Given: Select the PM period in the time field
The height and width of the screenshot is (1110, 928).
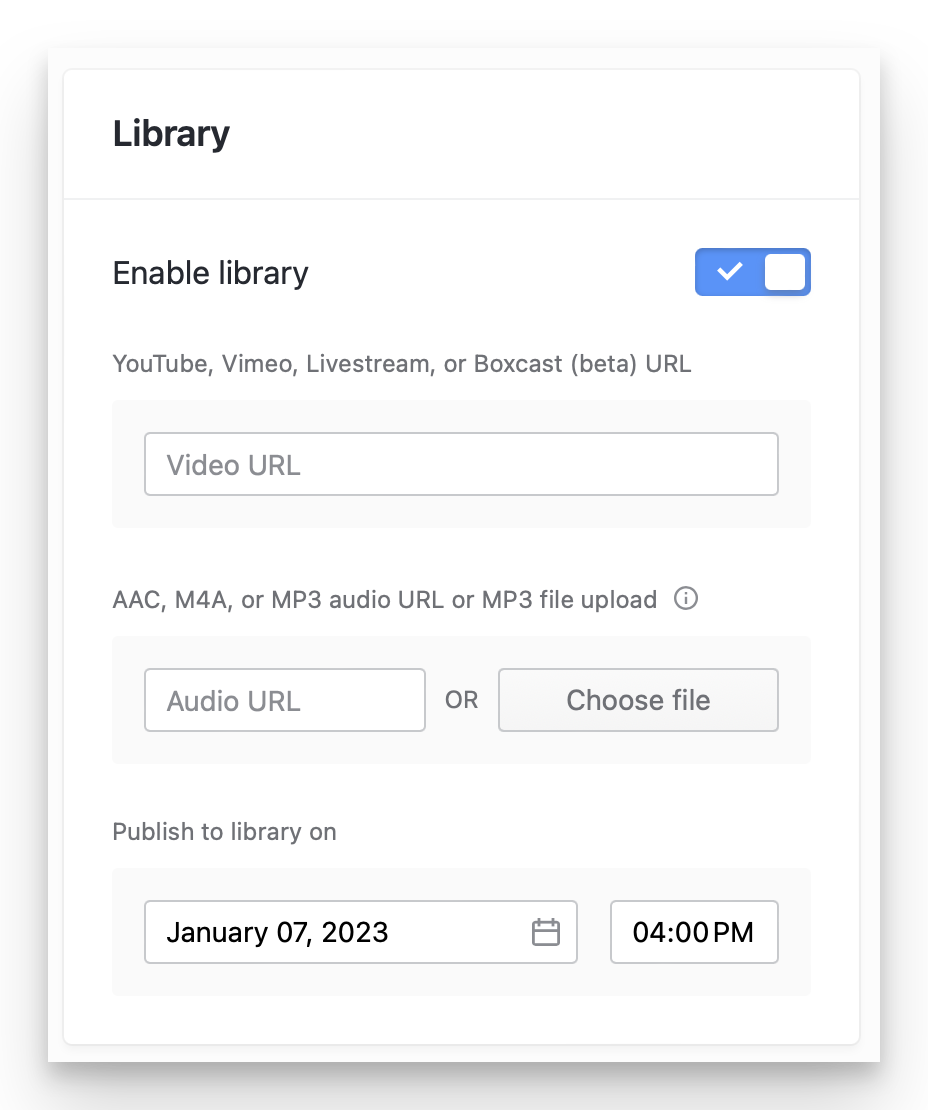Looking at the screenshot, I should tap(734, 933).
